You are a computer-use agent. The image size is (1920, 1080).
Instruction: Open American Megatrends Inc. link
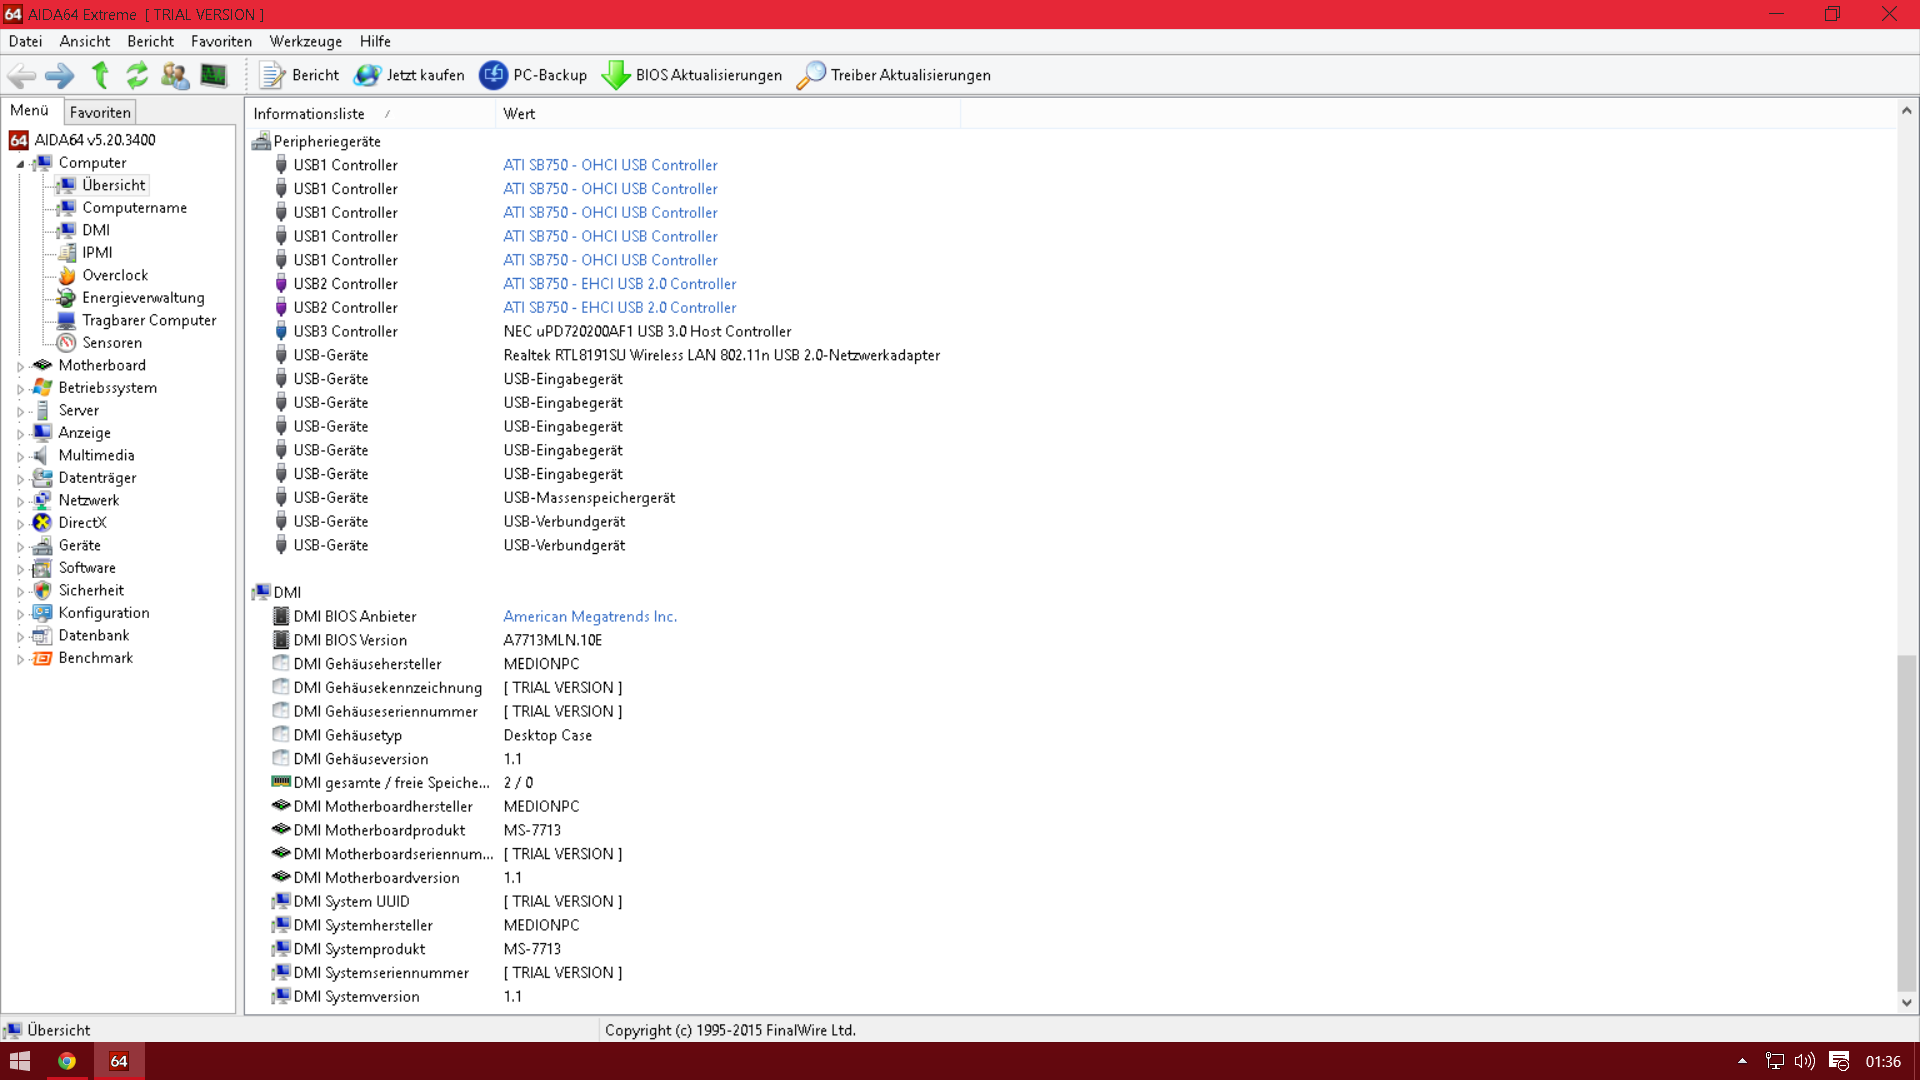click(x=590, y=617)
